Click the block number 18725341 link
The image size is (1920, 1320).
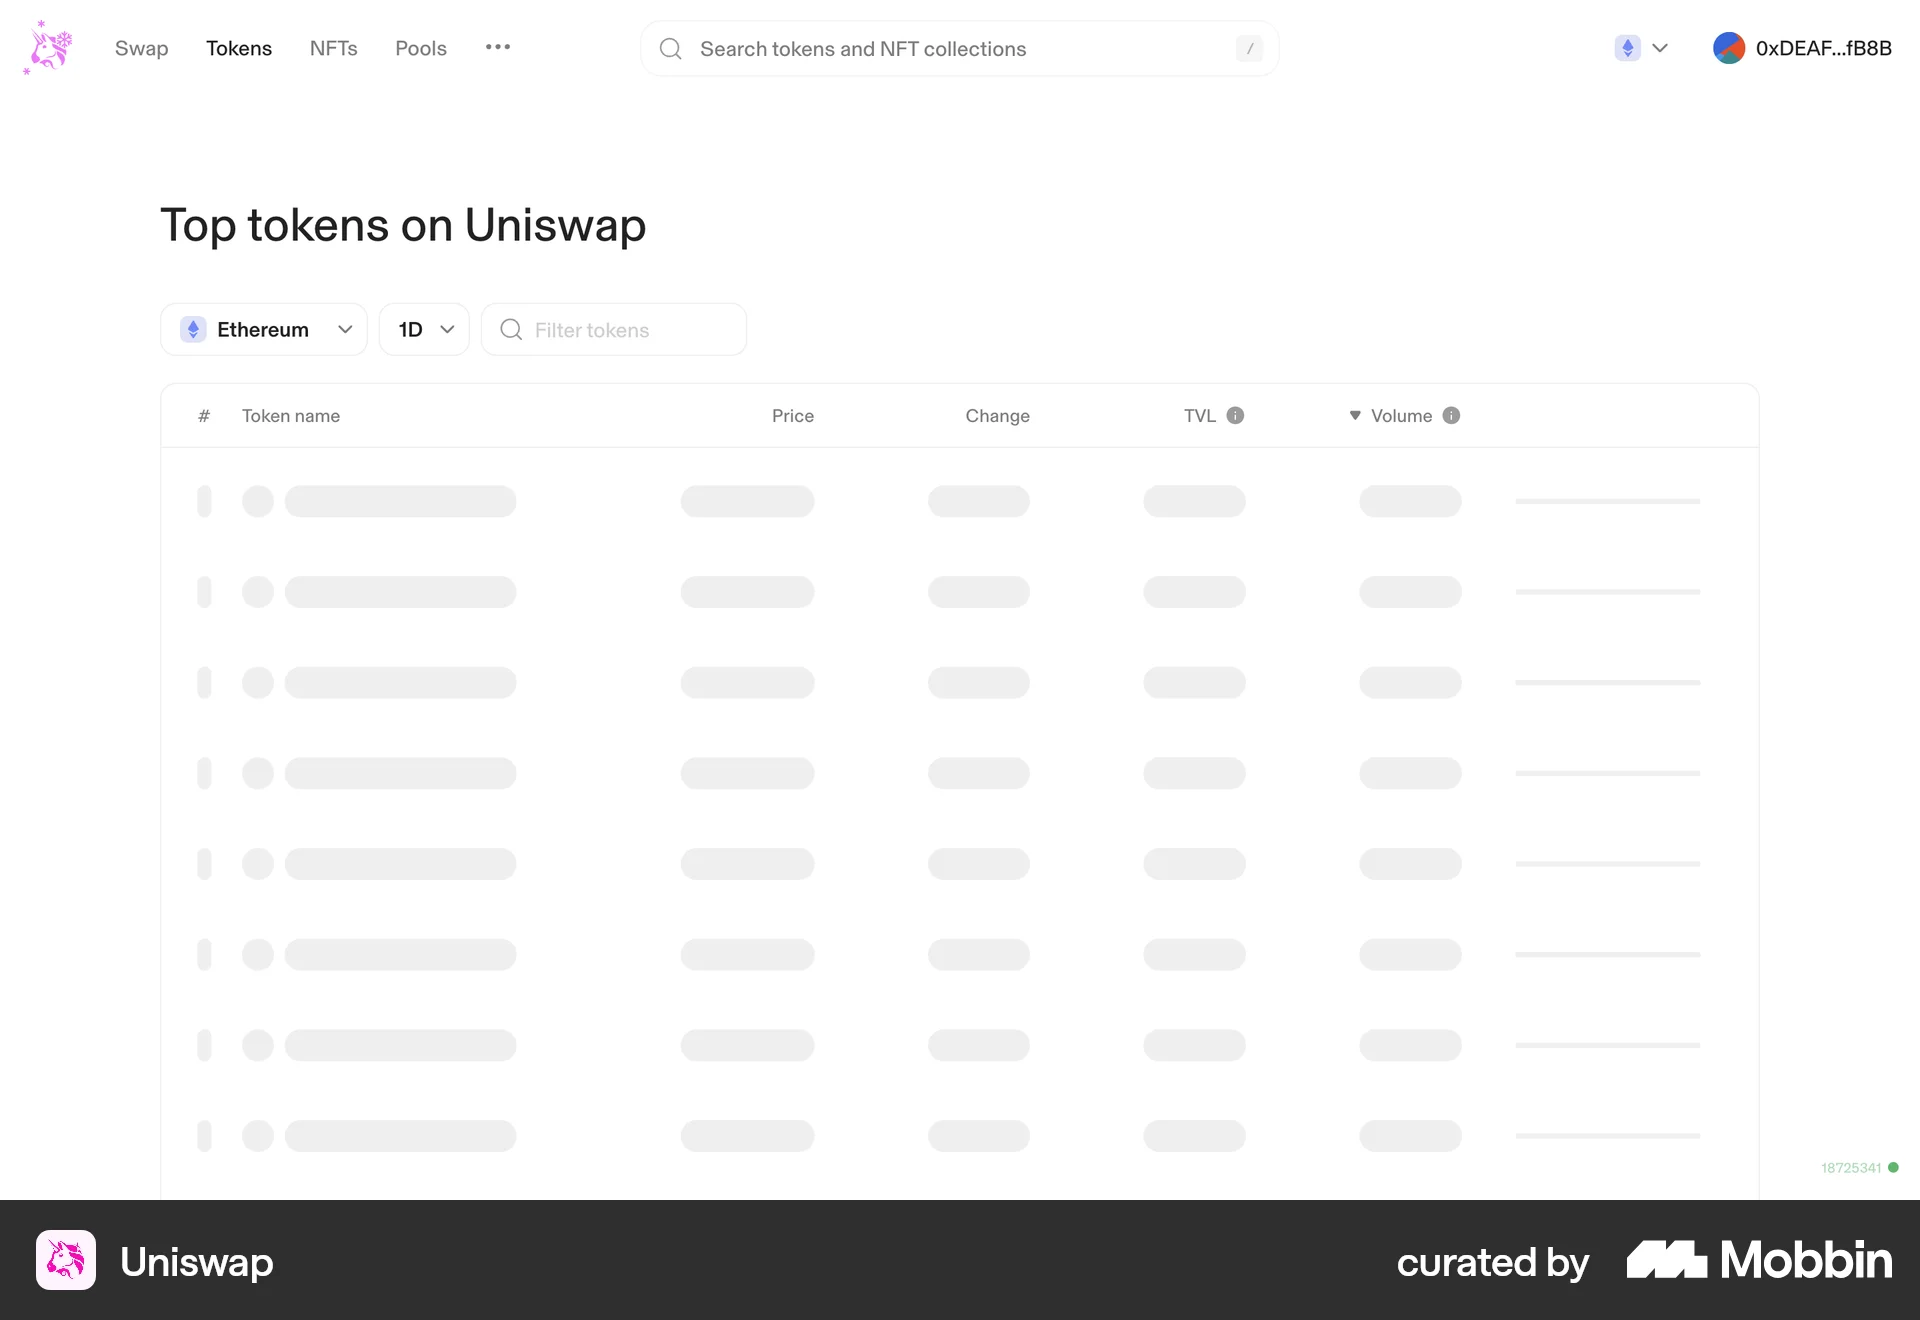(1851, 1167)
